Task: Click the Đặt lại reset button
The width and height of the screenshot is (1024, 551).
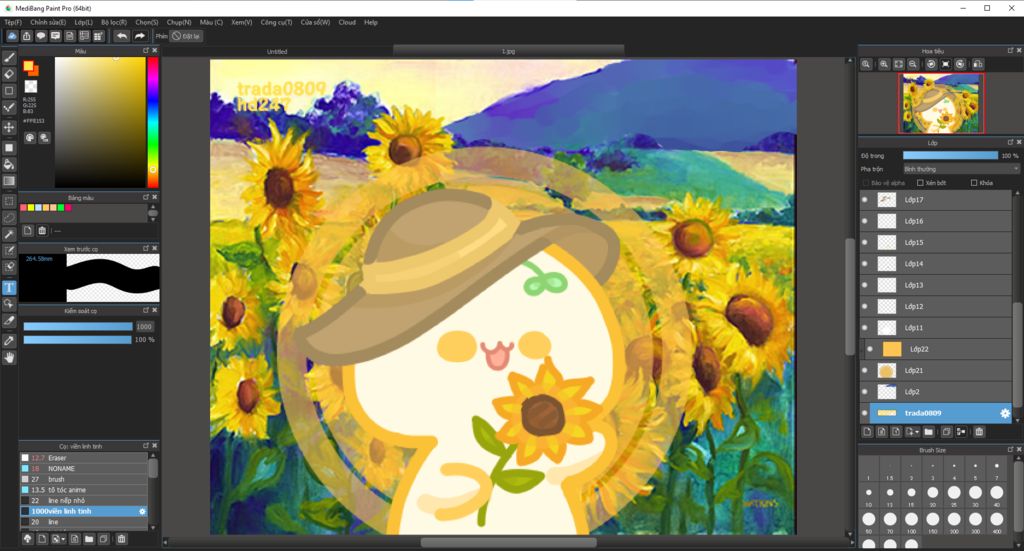Action: 186,36
